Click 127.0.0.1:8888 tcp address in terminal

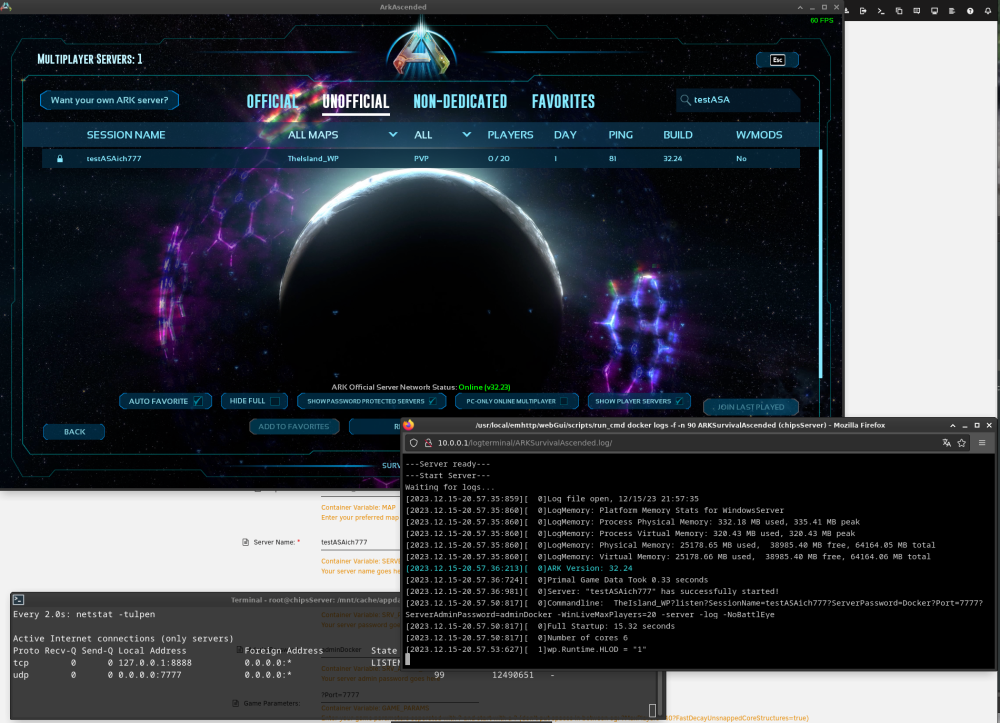click(155, 663)
